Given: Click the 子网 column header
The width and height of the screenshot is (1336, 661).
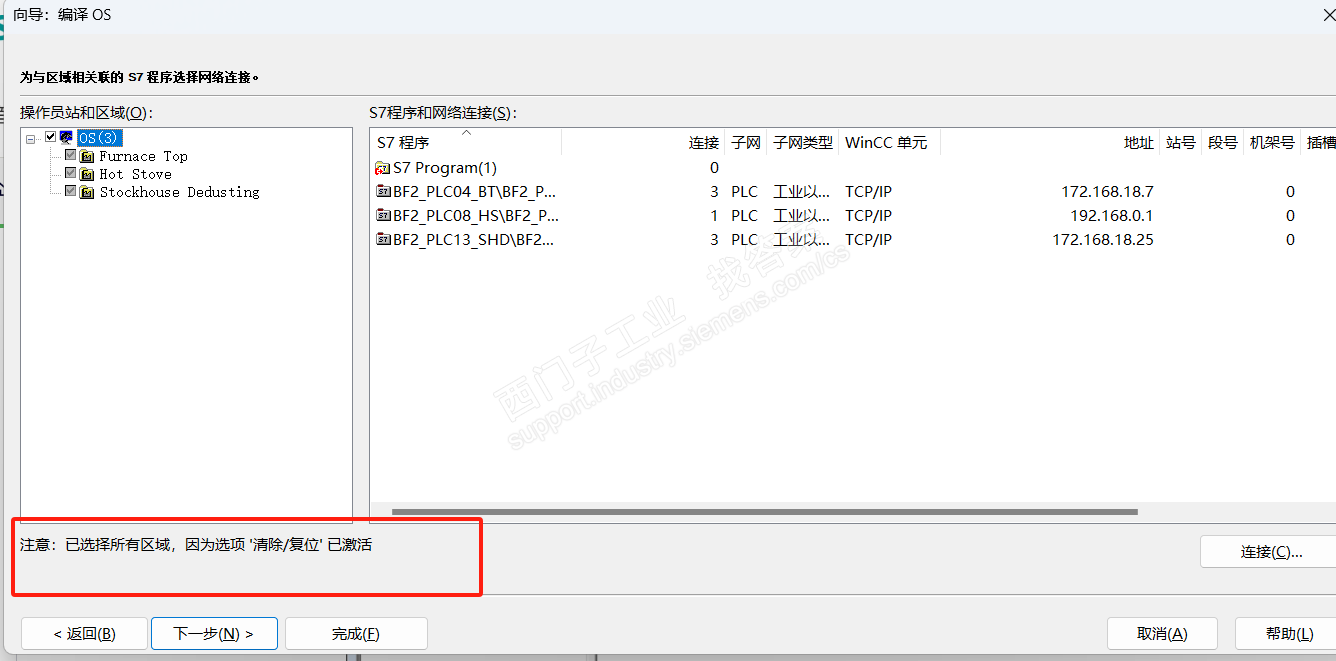Looking at the screenshot, I should tap(746, 142).
